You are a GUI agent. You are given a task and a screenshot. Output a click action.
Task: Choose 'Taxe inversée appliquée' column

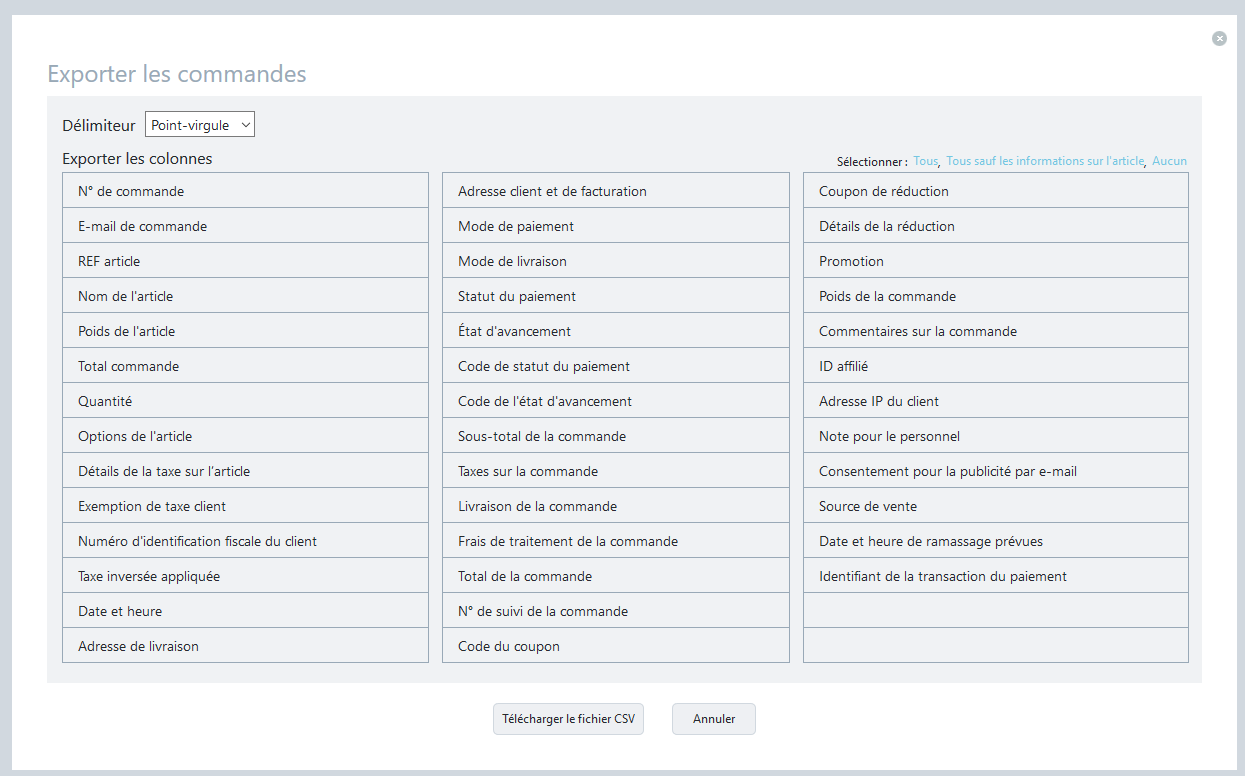(x=245, y=576)
